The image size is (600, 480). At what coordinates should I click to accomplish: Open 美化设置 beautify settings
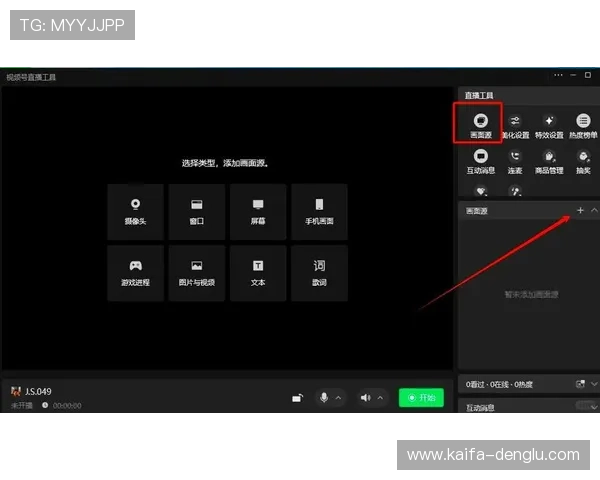tap(515, 125)
